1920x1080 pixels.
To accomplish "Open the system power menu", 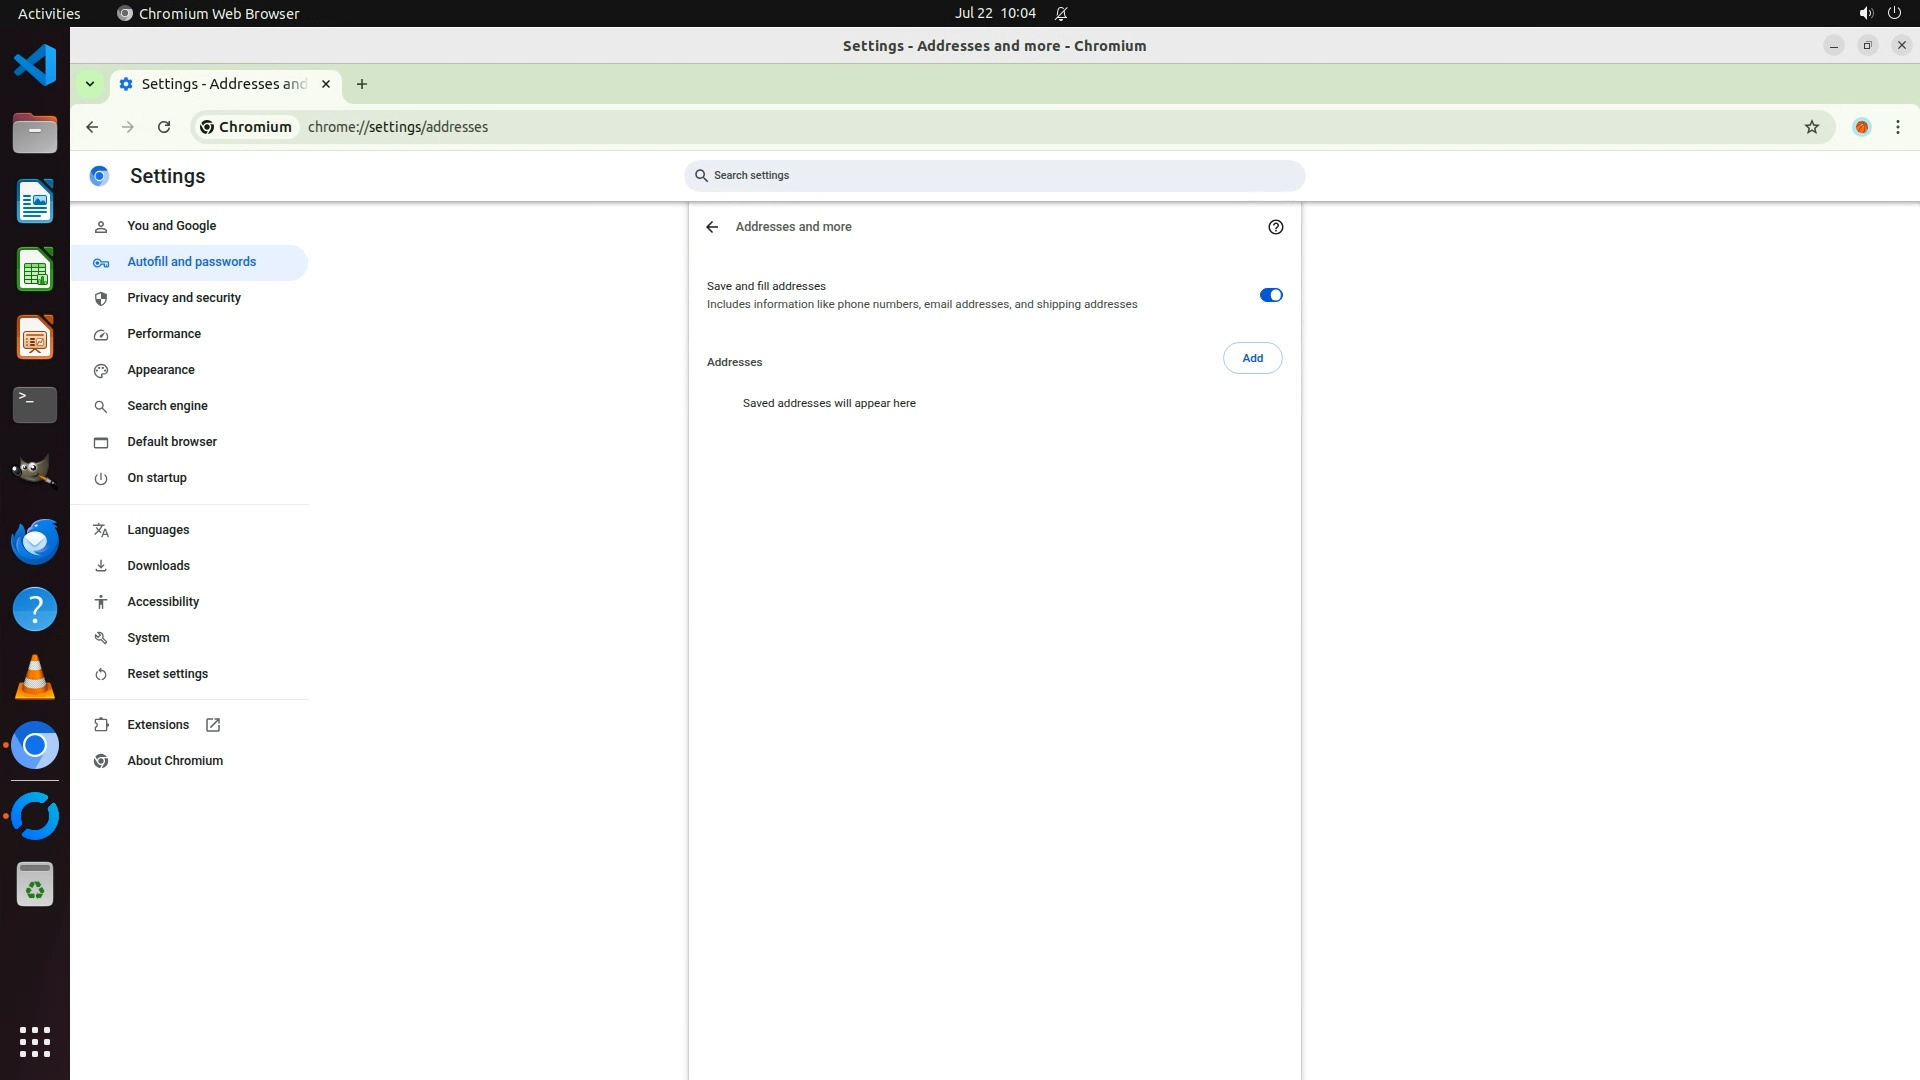I will pyautogui.click(x=1893, y=13).
